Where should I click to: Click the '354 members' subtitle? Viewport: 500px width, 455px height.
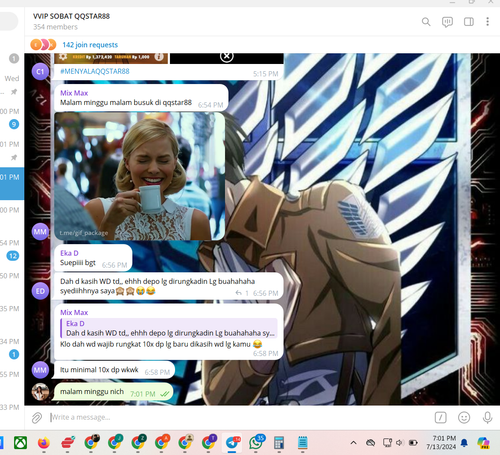point(55,27)
